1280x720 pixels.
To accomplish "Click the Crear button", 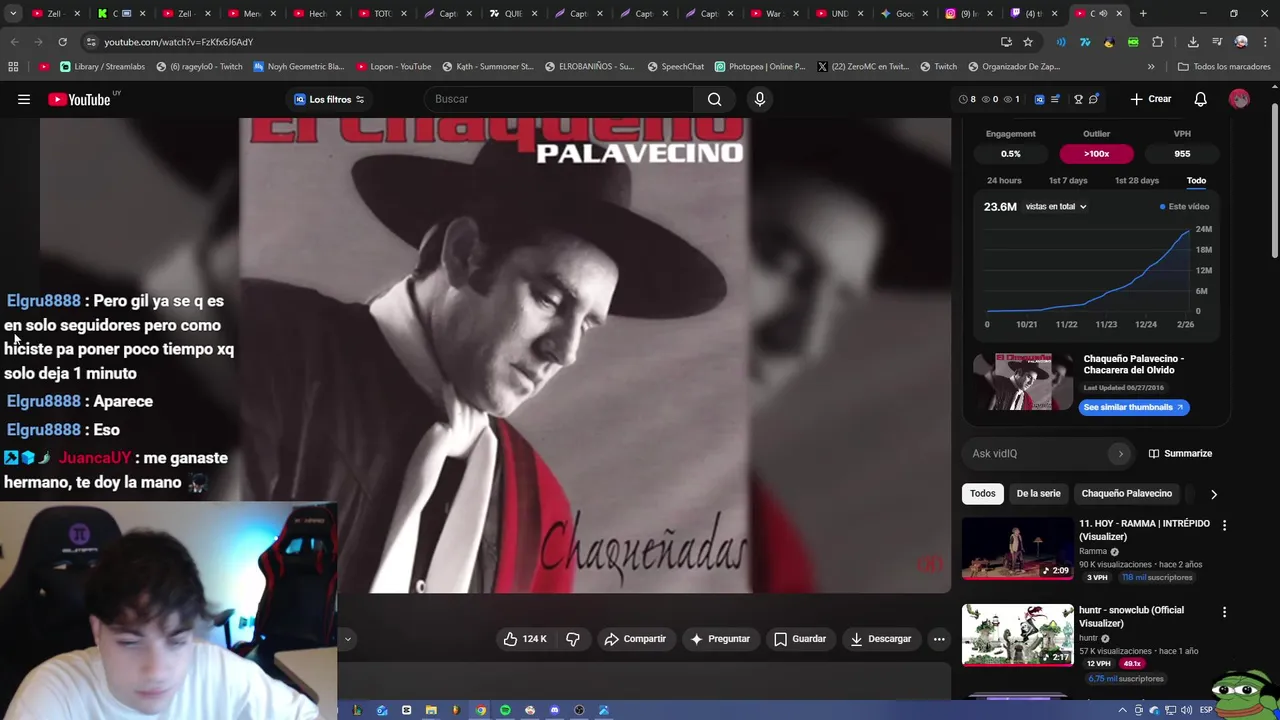I will (1151, 99).
